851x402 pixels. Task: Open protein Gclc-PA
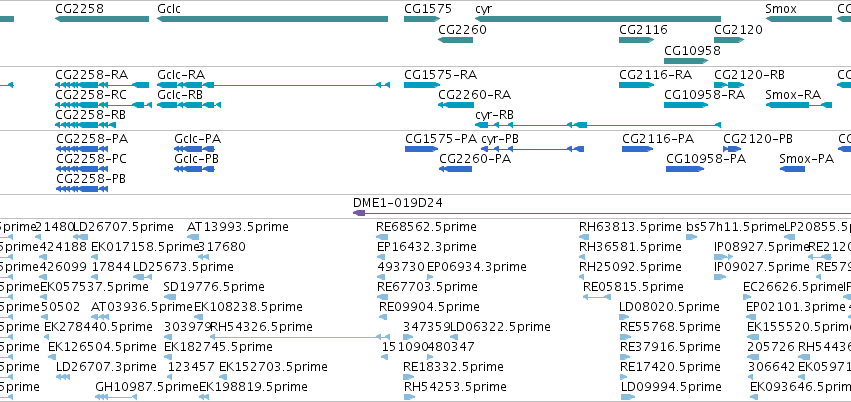click(x=198, y=139)
